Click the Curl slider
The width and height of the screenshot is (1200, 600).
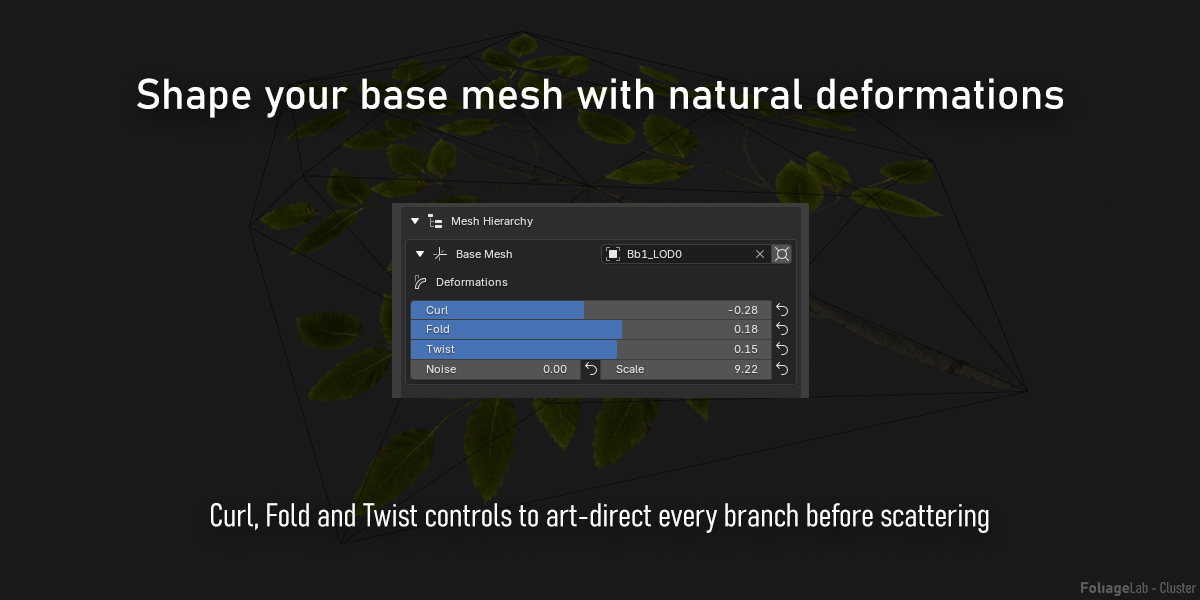point(591,310)
